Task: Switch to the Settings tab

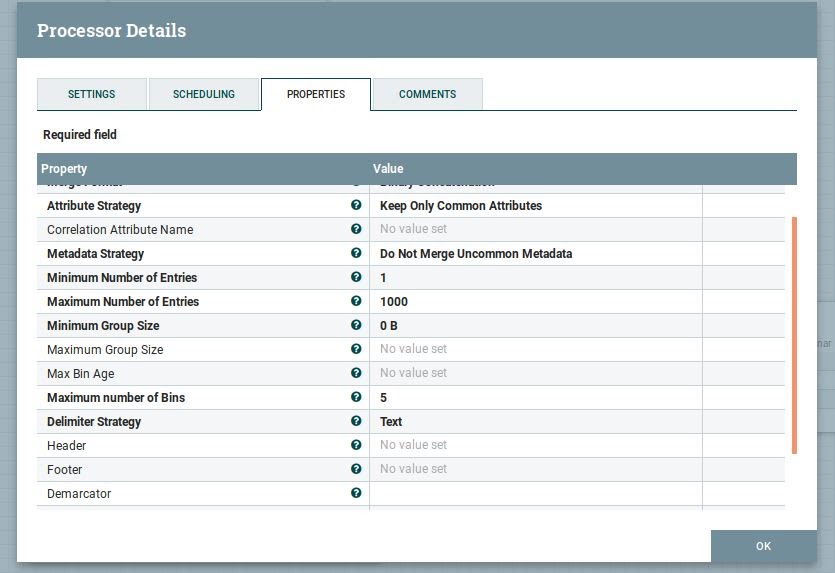Action: click(92, 94)
